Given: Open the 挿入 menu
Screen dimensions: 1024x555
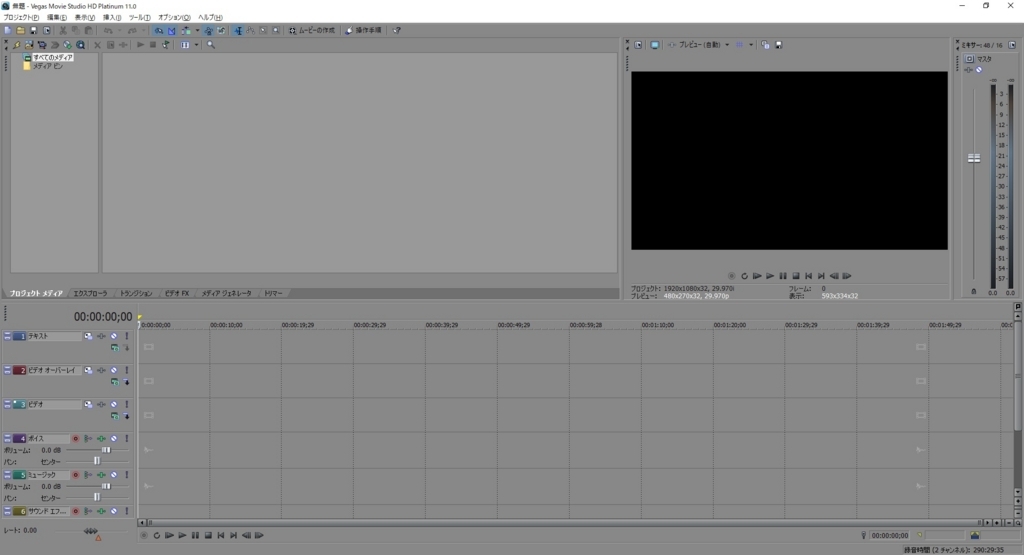Looking at the screenshot, I should tap(112, 18).
